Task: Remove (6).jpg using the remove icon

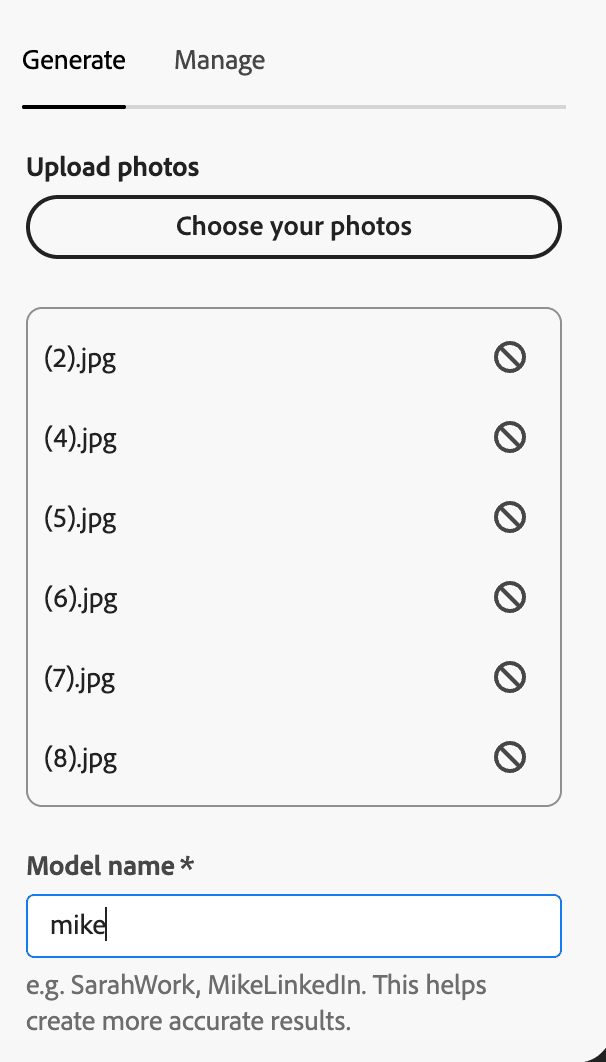Action: (x=509, y=597)
